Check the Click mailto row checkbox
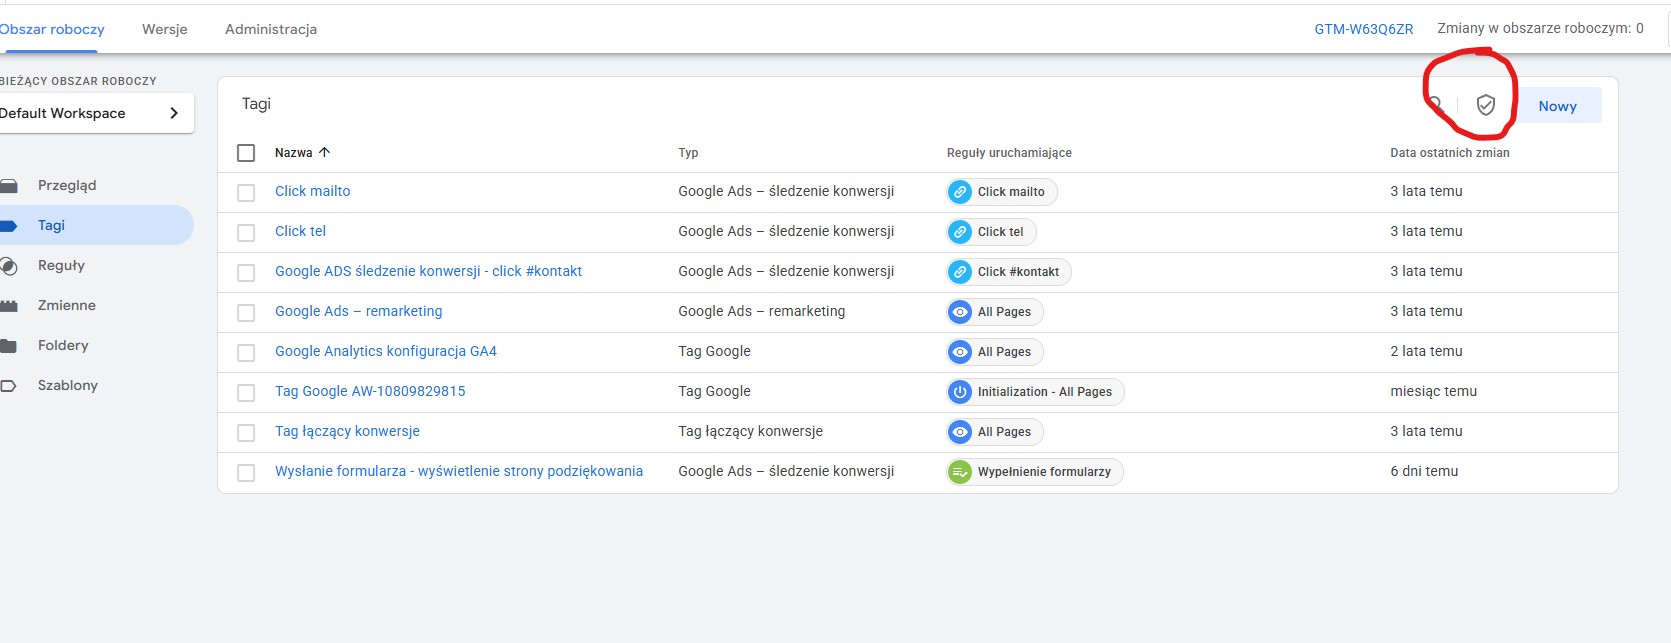Viewport: 1671px width, 643px height. pyautogui.click(x=246, y=193)
